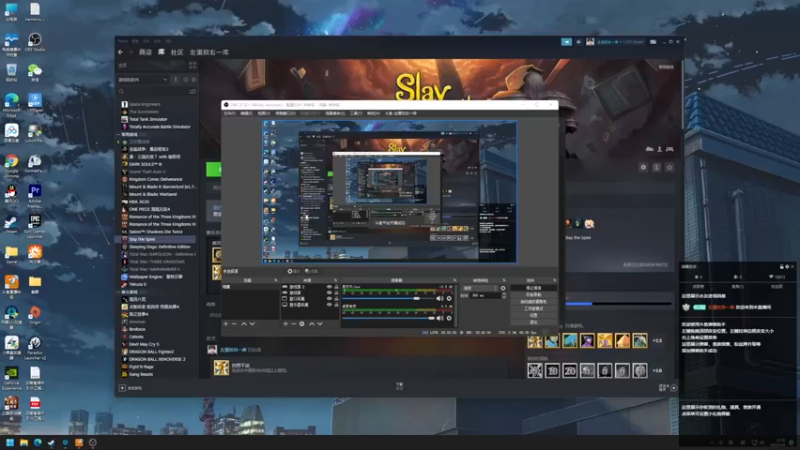Click Windows Start button on taskbar
Image resolution: width=800 pixels, height=450 pixels.
point(10,442)
